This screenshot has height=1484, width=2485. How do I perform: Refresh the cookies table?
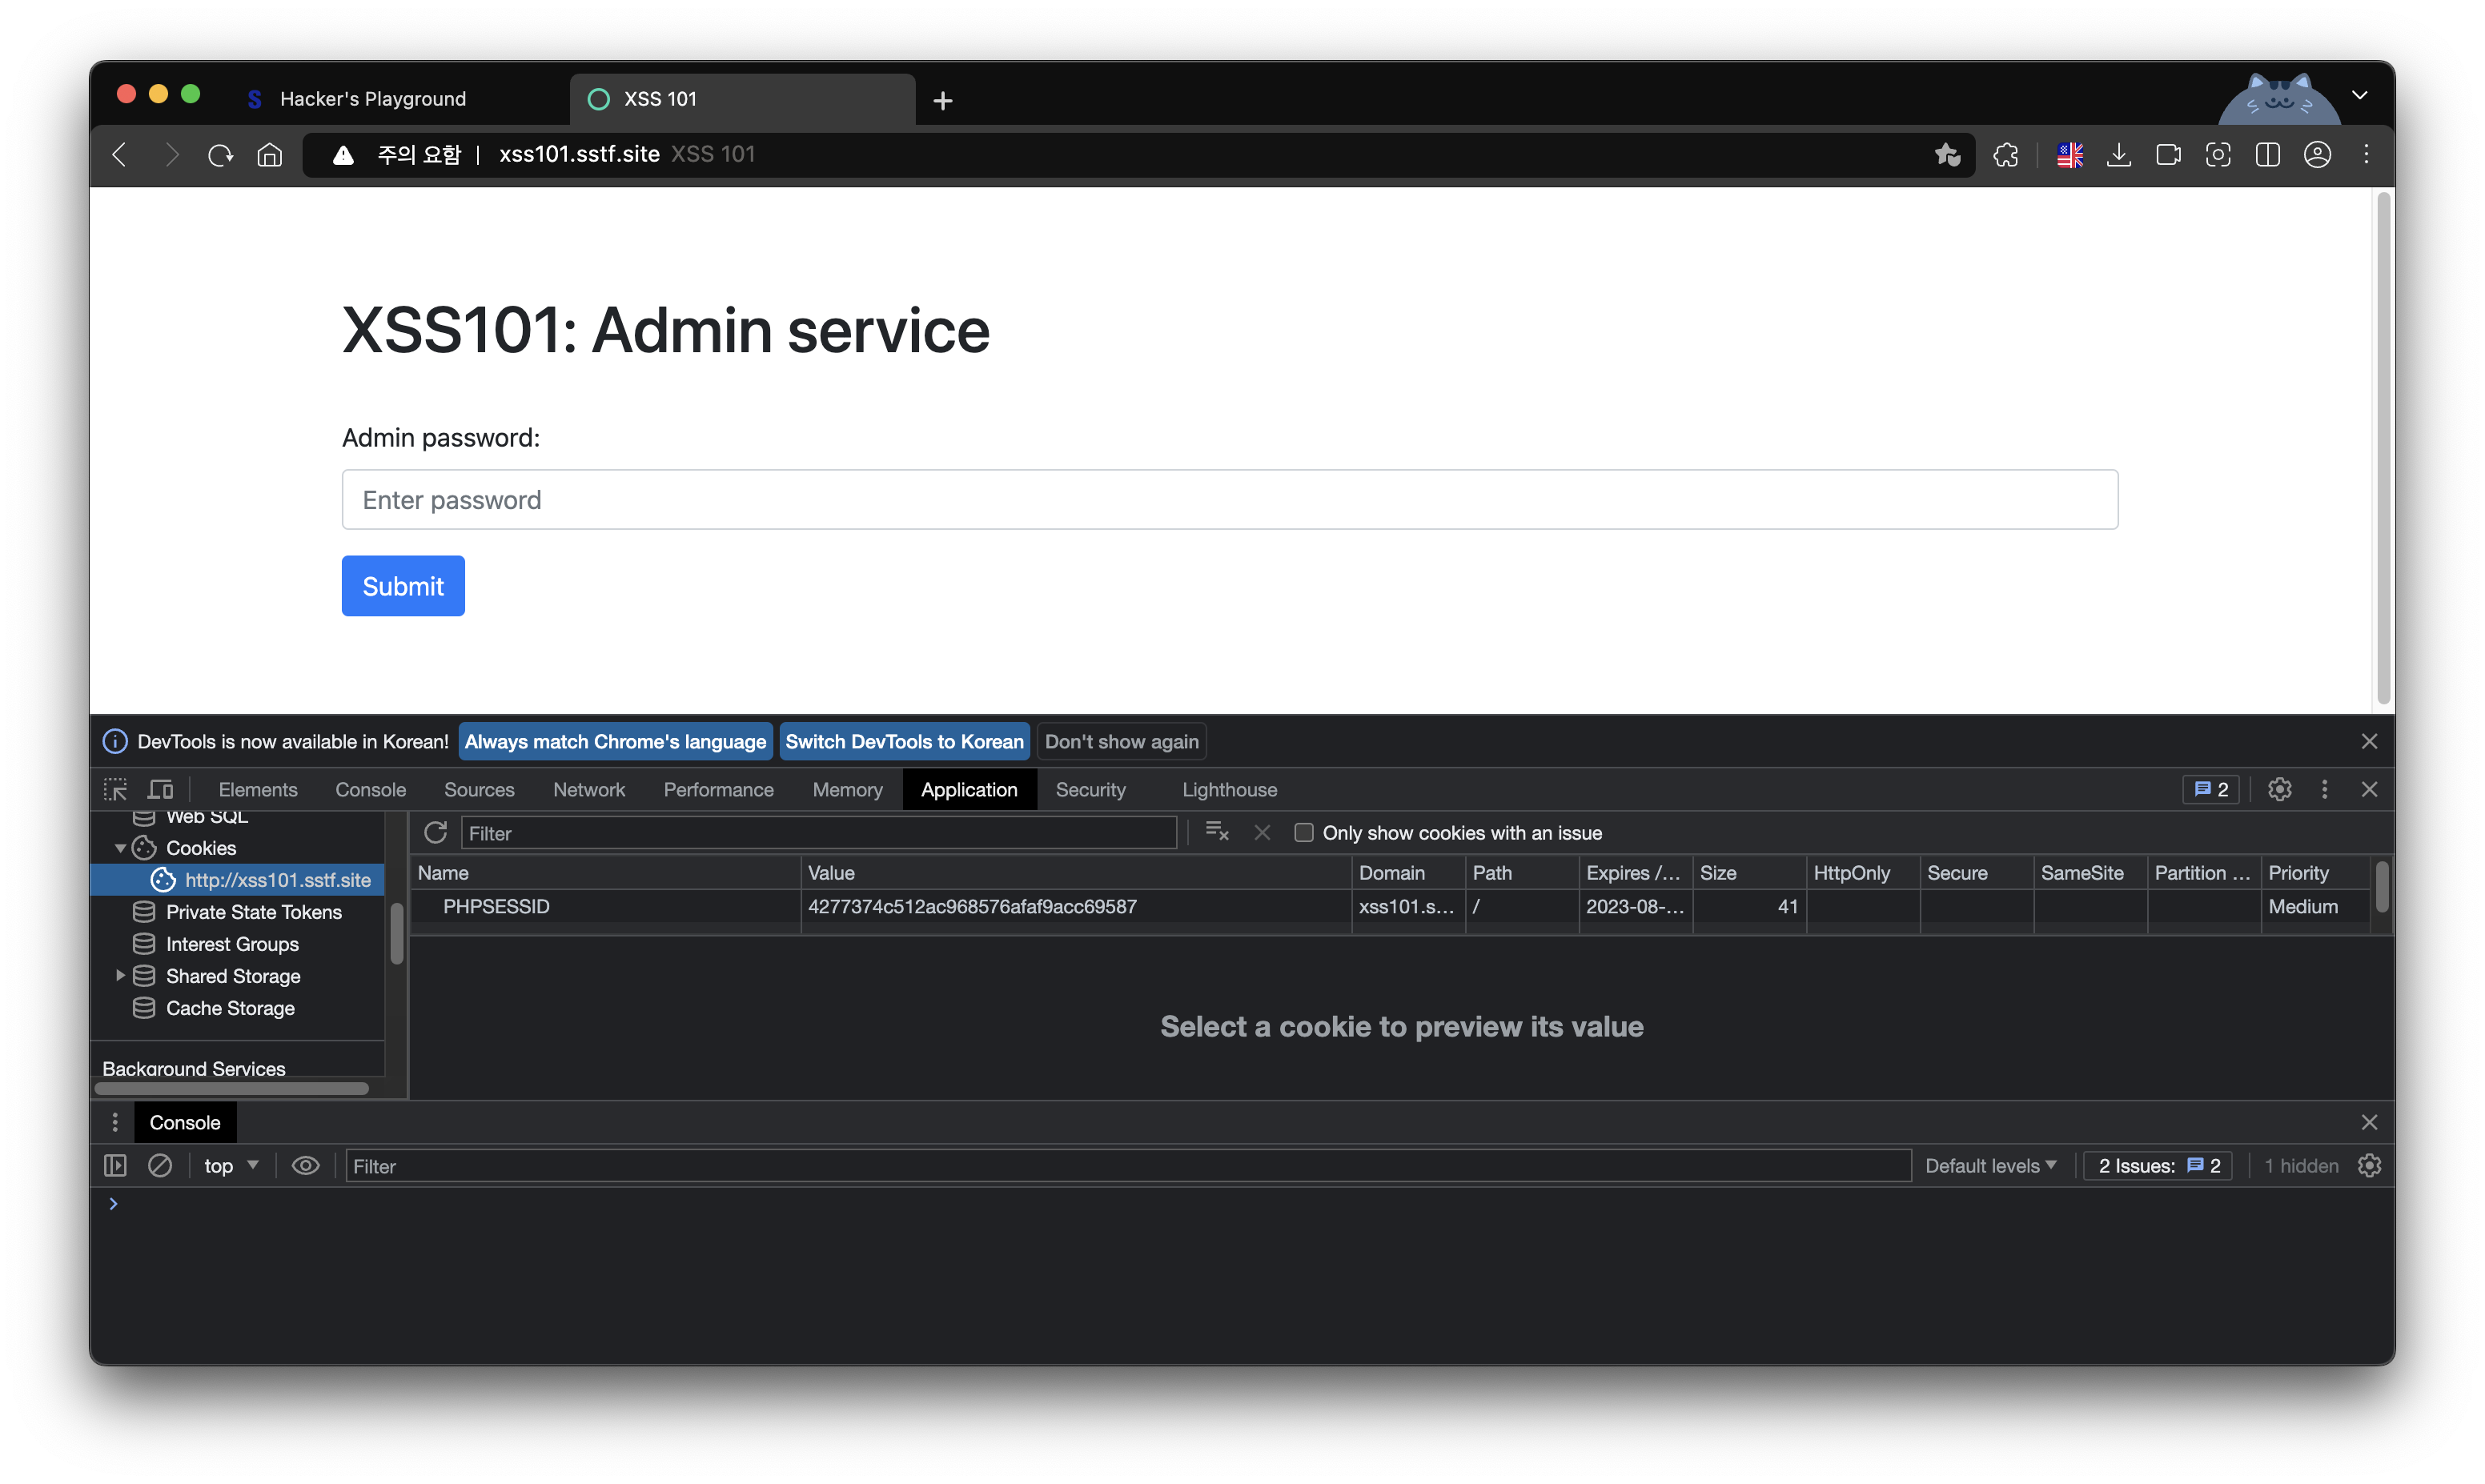click(435, 833)
